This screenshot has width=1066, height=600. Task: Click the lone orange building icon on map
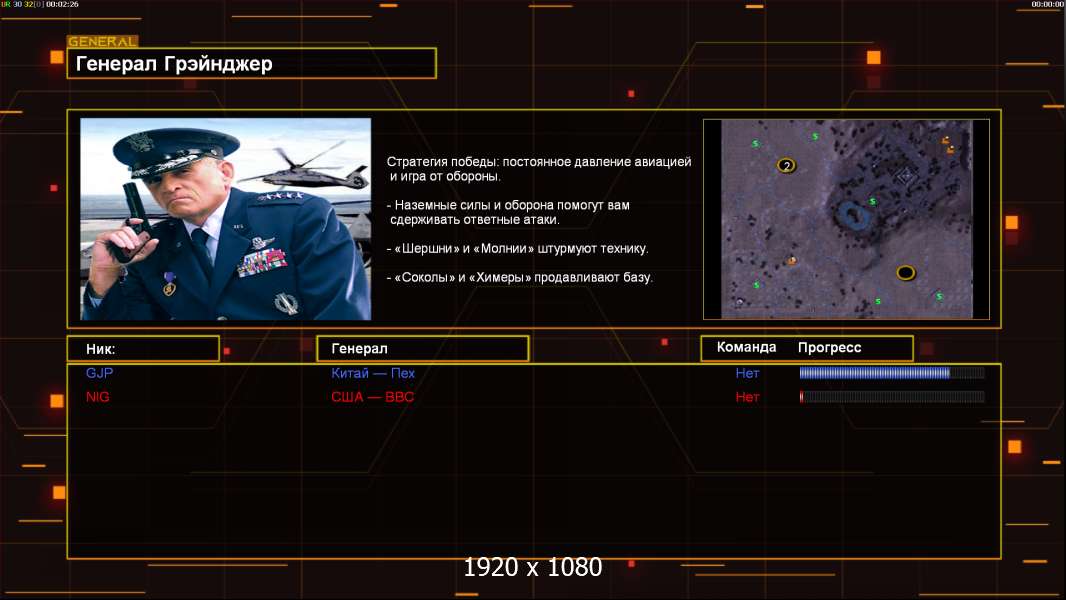(x=792, y=261)
